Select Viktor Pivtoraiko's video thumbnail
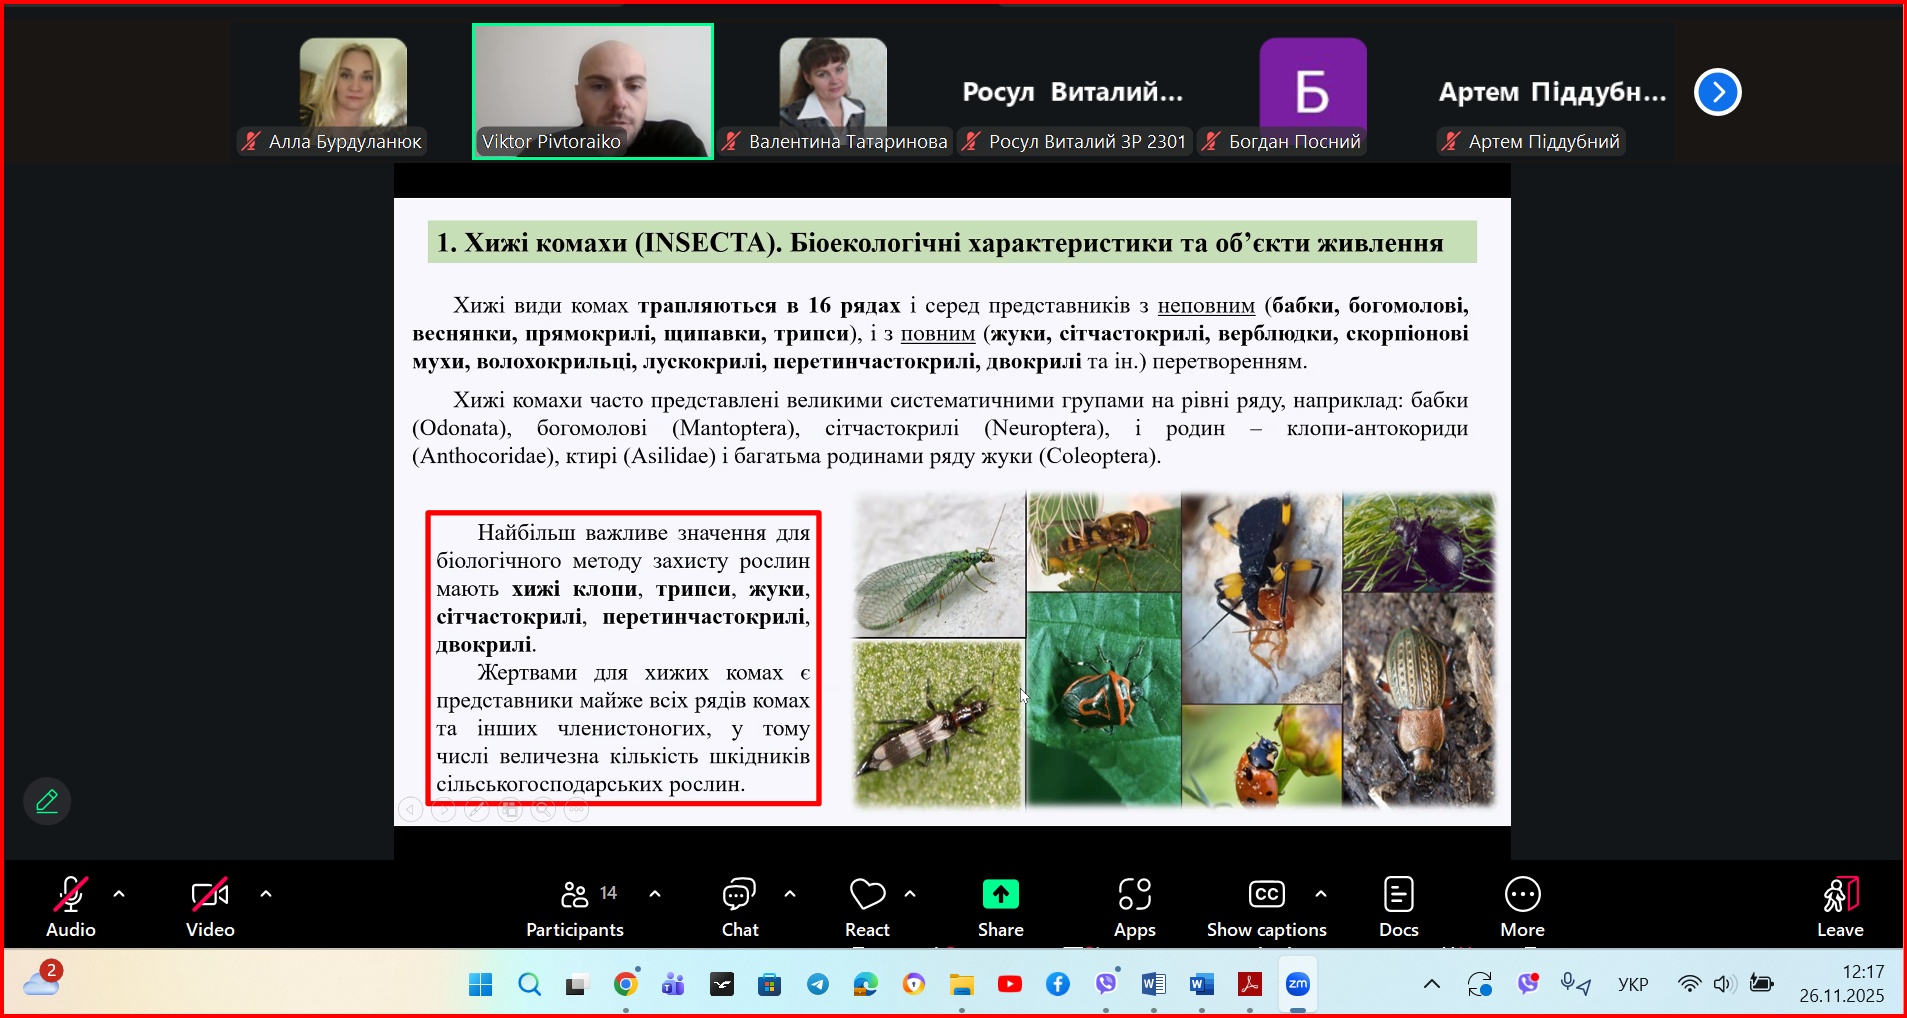This screenshot has width=1907, height=1018. (593, 91)
